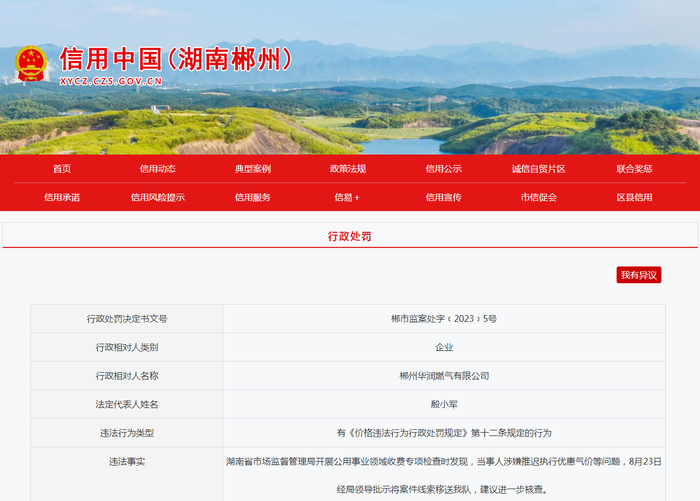Select the 价格违法行为行政处罚规定 violation type text
The height and width of the screenshot is (501, 700).
point(444,433)
